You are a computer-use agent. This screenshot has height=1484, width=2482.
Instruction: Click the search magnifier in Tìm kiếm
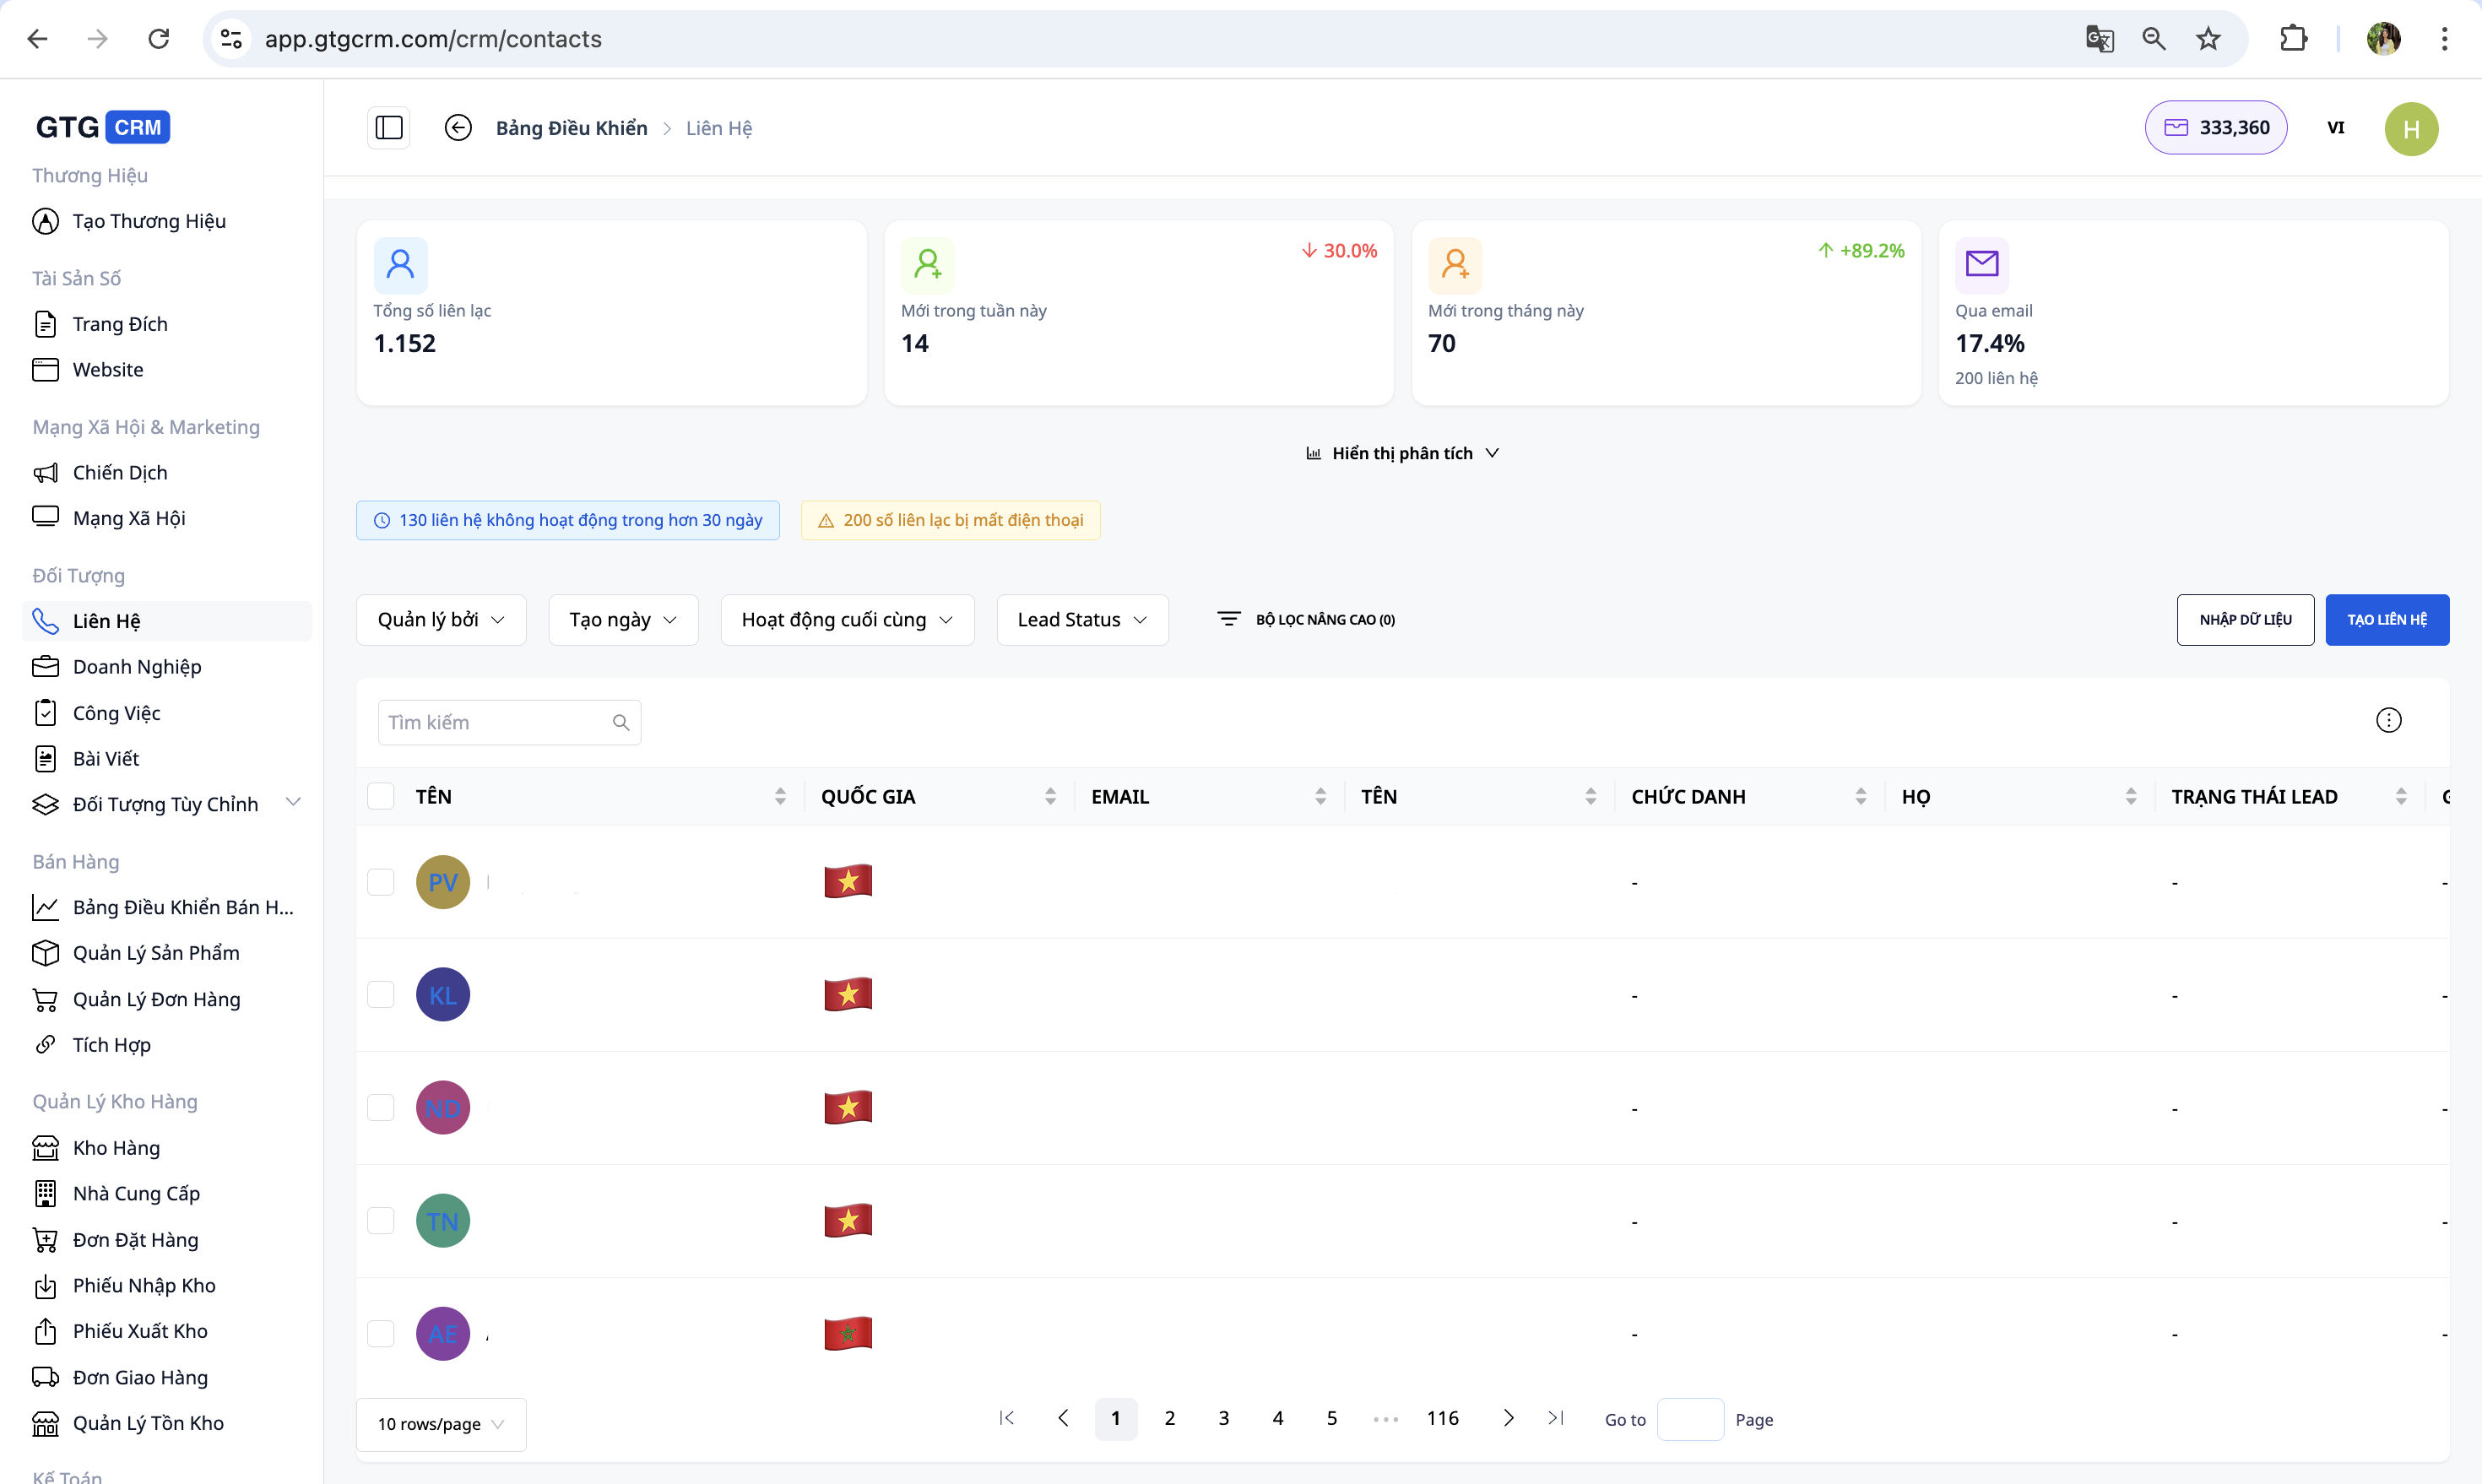[621, 723]
